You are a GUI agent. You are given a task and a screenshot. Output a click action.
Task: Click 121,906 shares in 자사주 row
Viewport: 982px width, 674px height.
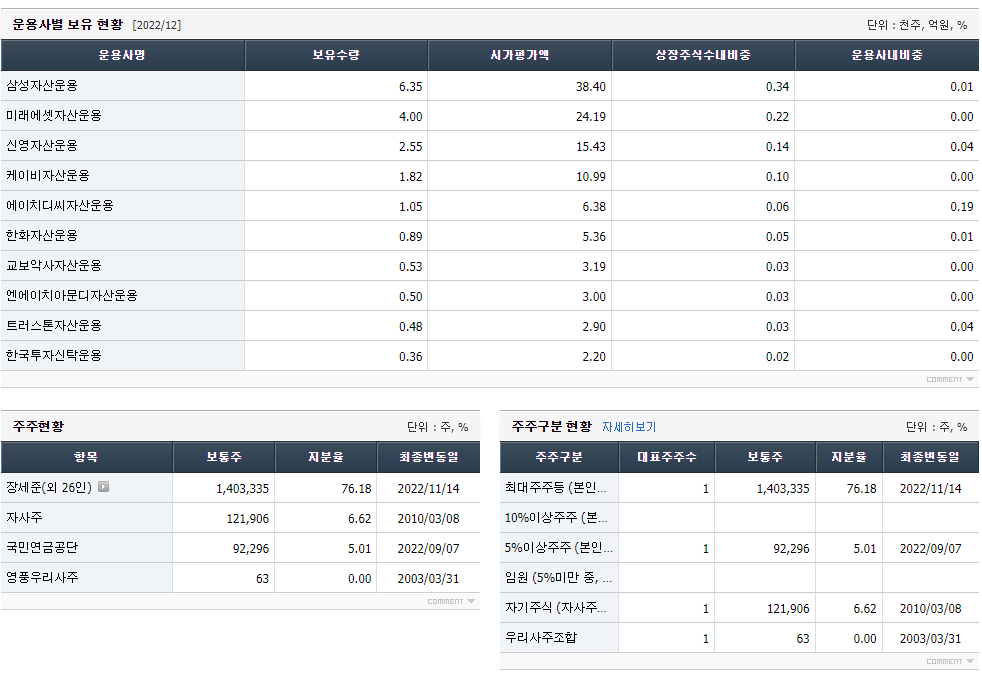[247, 519]
